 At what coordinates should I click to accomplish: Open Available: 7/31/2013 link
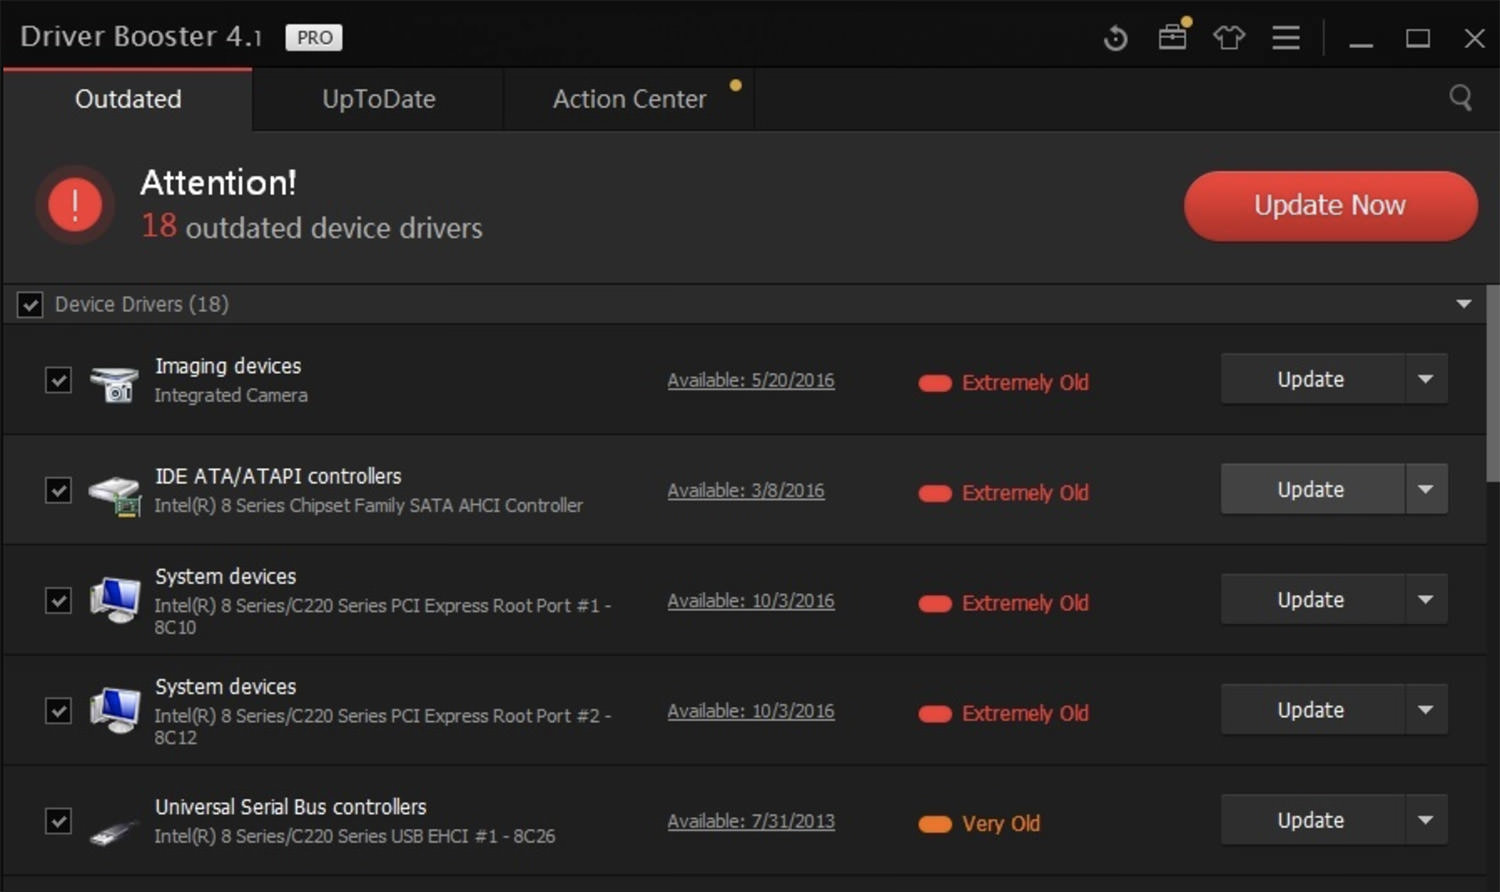pyautogui.click(x=751, y=821)
